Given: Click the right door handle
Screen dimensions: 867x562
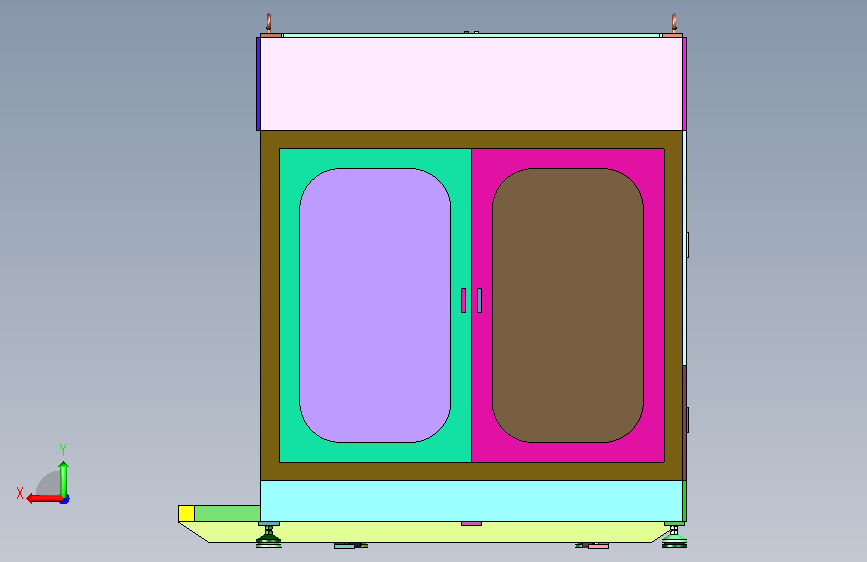Looking at the screenshot, I should tap(479, 300).
